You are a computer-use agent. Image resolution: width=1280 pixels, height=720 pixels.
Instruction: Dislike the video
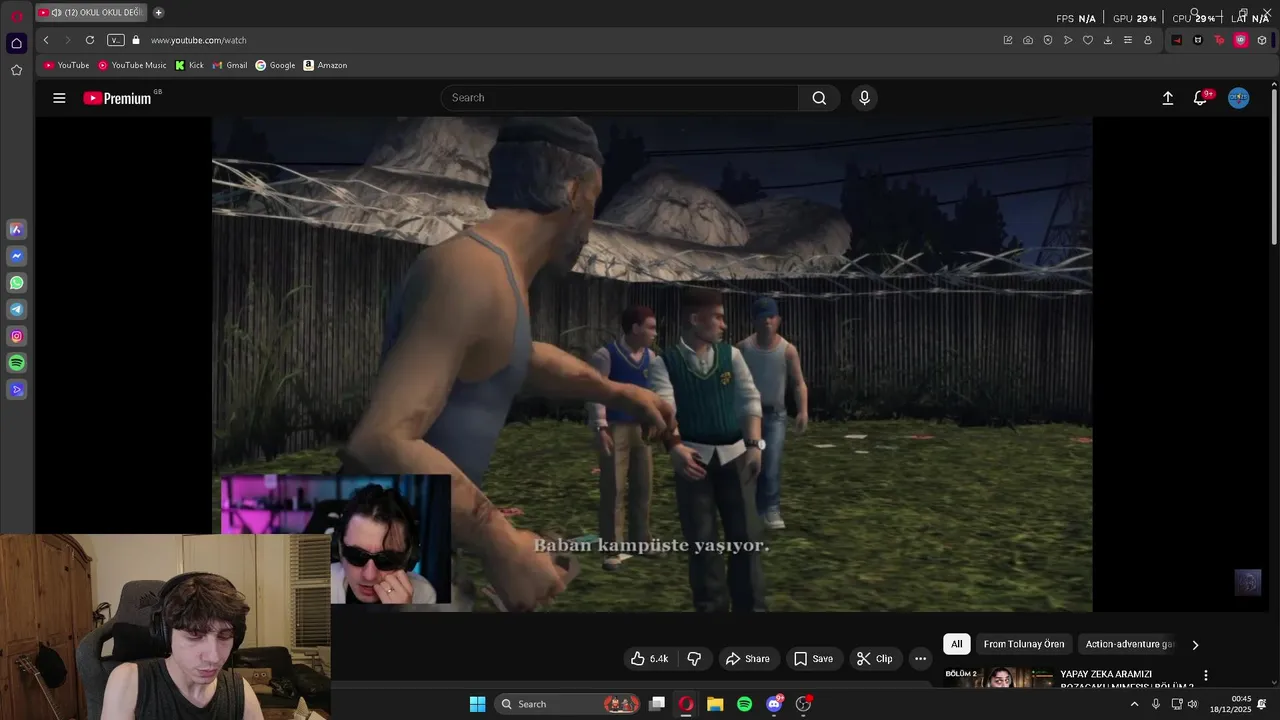tap(694, 659)
